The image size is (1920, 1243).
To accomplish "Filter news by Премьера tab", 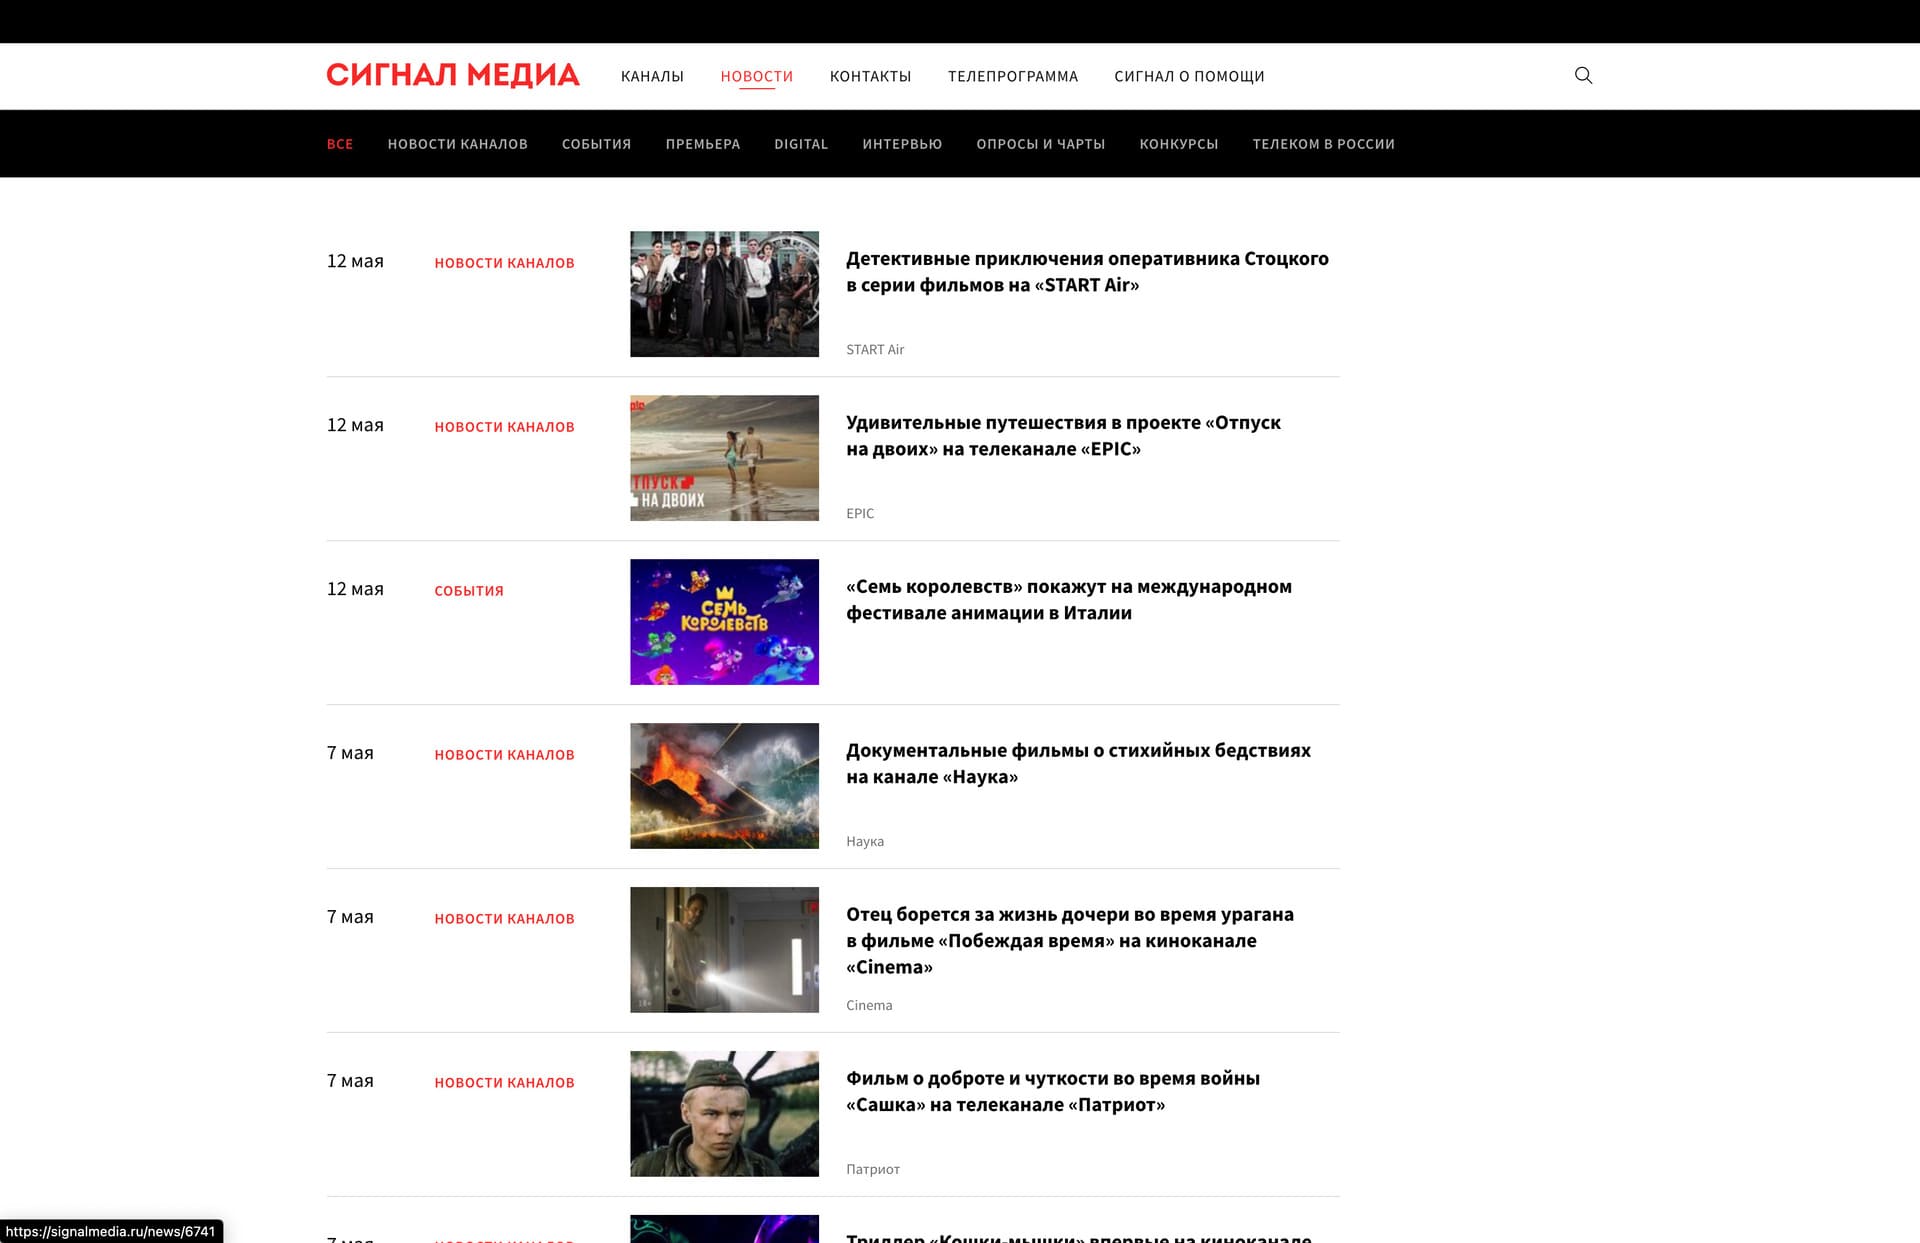I will 702,144.
